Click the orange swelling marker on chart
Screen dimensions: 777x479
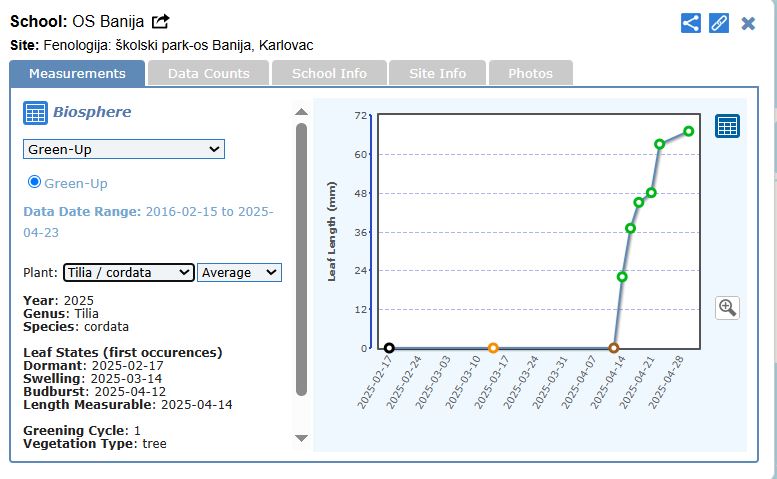493,348
